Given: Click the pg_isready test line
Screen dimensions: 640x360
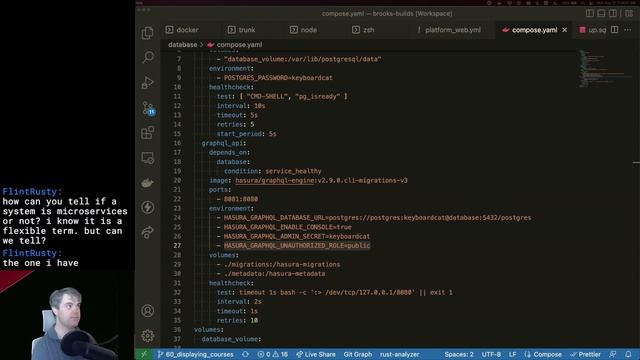Looking at the screenshot, I should pos(282,96).
